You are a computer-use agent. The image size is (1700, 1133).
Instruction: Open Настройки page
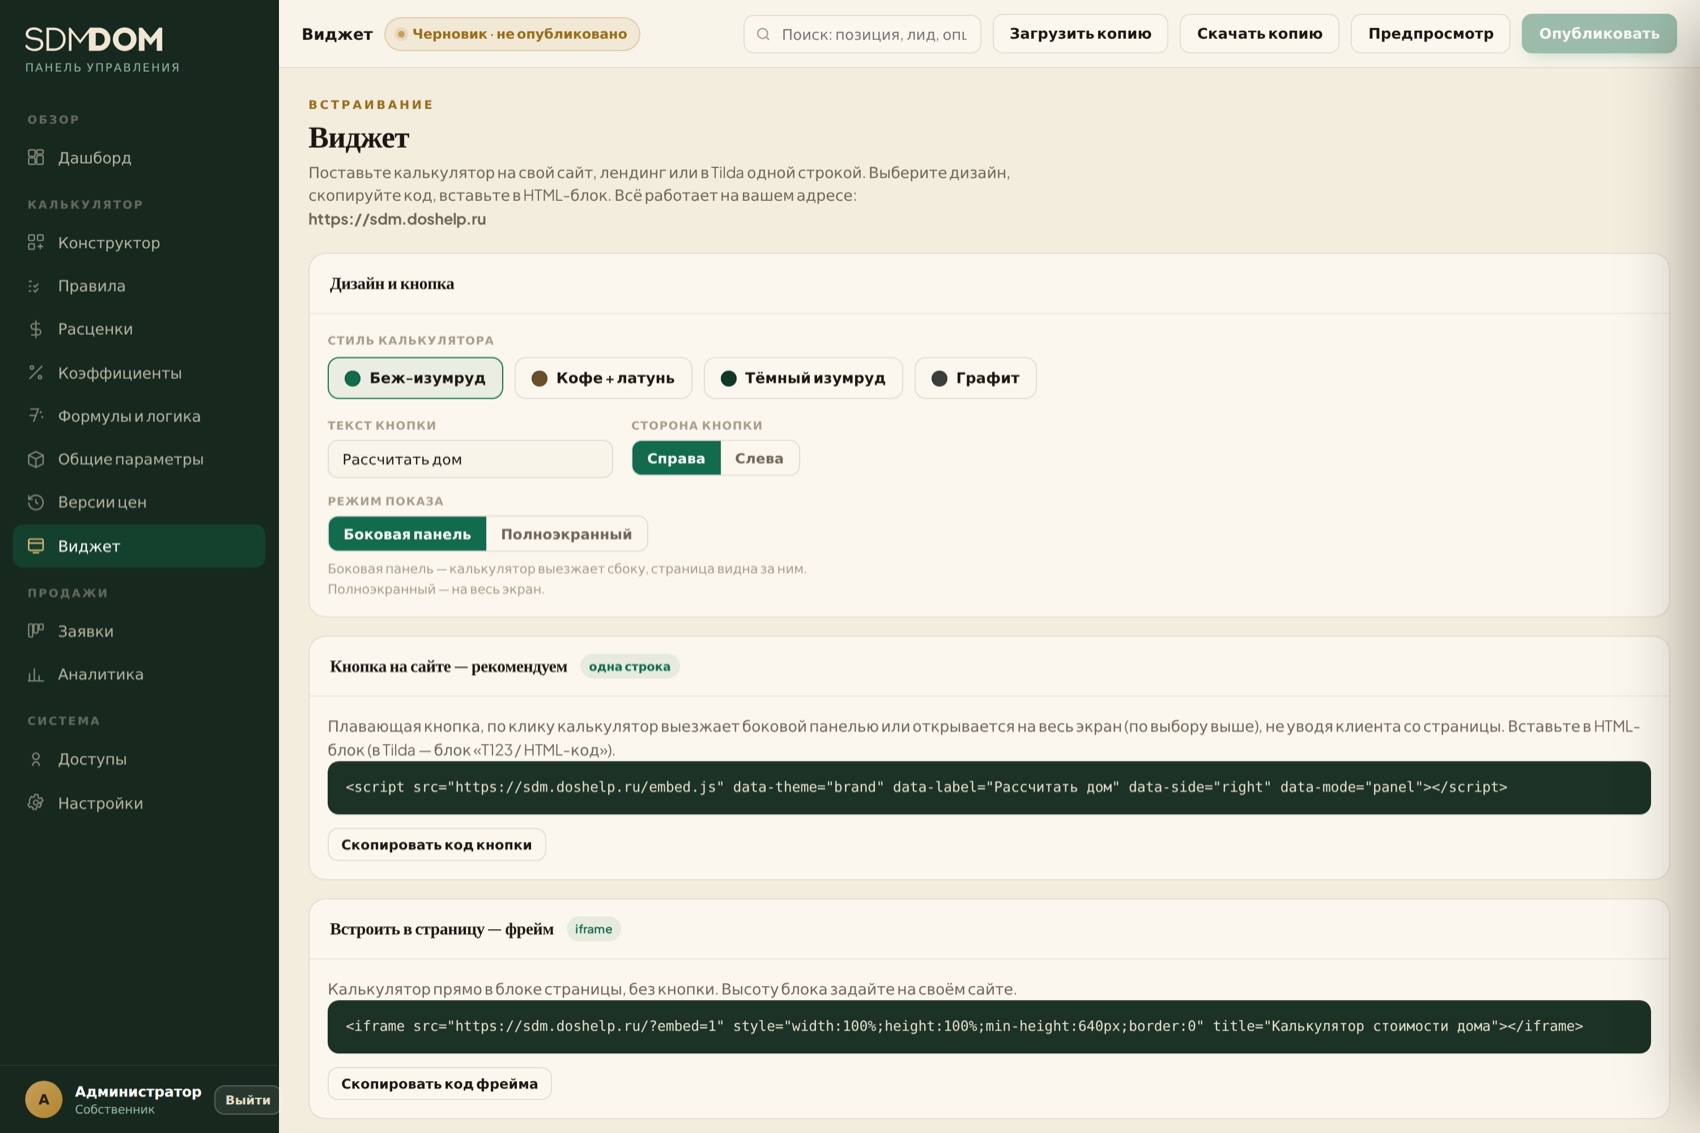(x=139, y=802)
